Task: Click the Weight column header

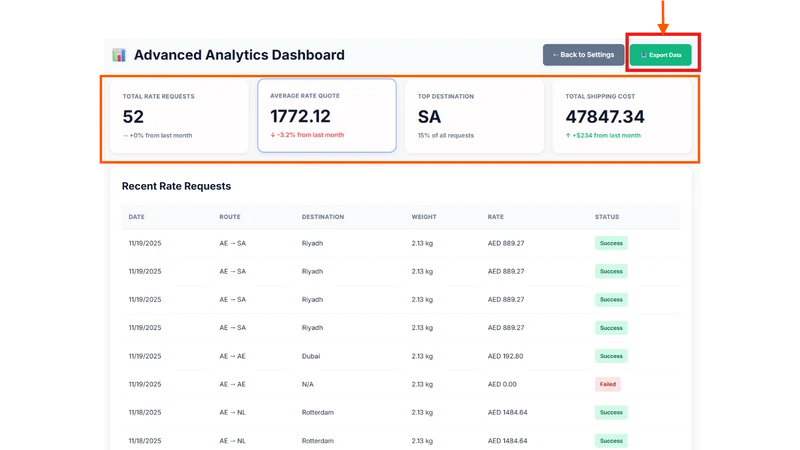Action: 424,217
